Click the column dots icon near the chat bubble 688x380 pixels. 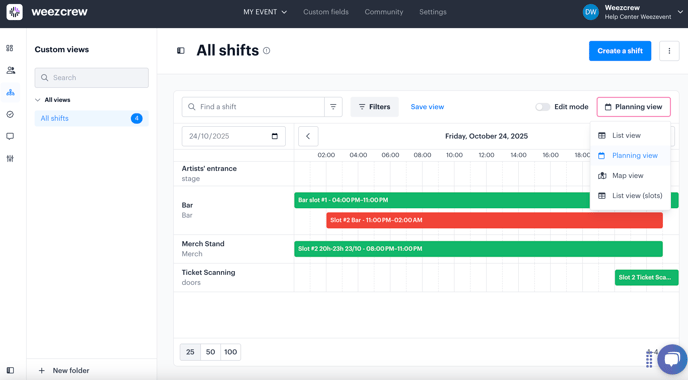click(x=649, y=359)
